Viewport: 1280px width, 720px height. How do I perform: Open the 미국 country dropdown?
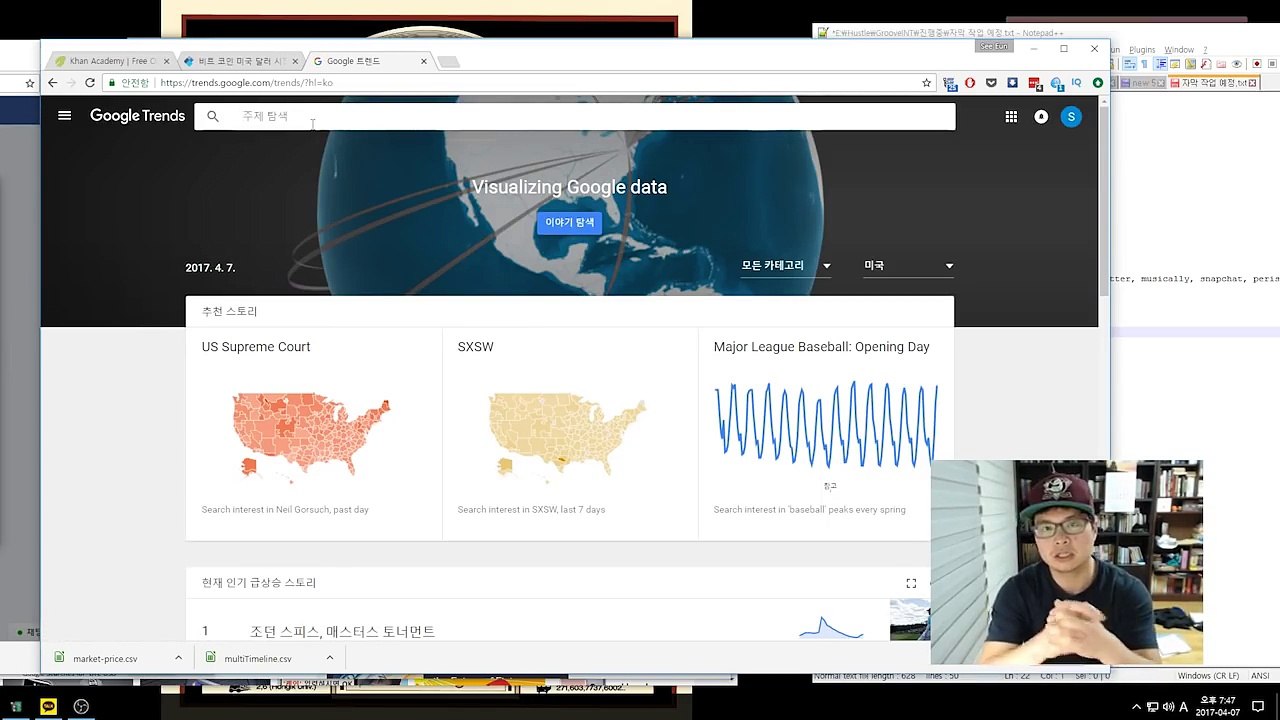[909, 266]
